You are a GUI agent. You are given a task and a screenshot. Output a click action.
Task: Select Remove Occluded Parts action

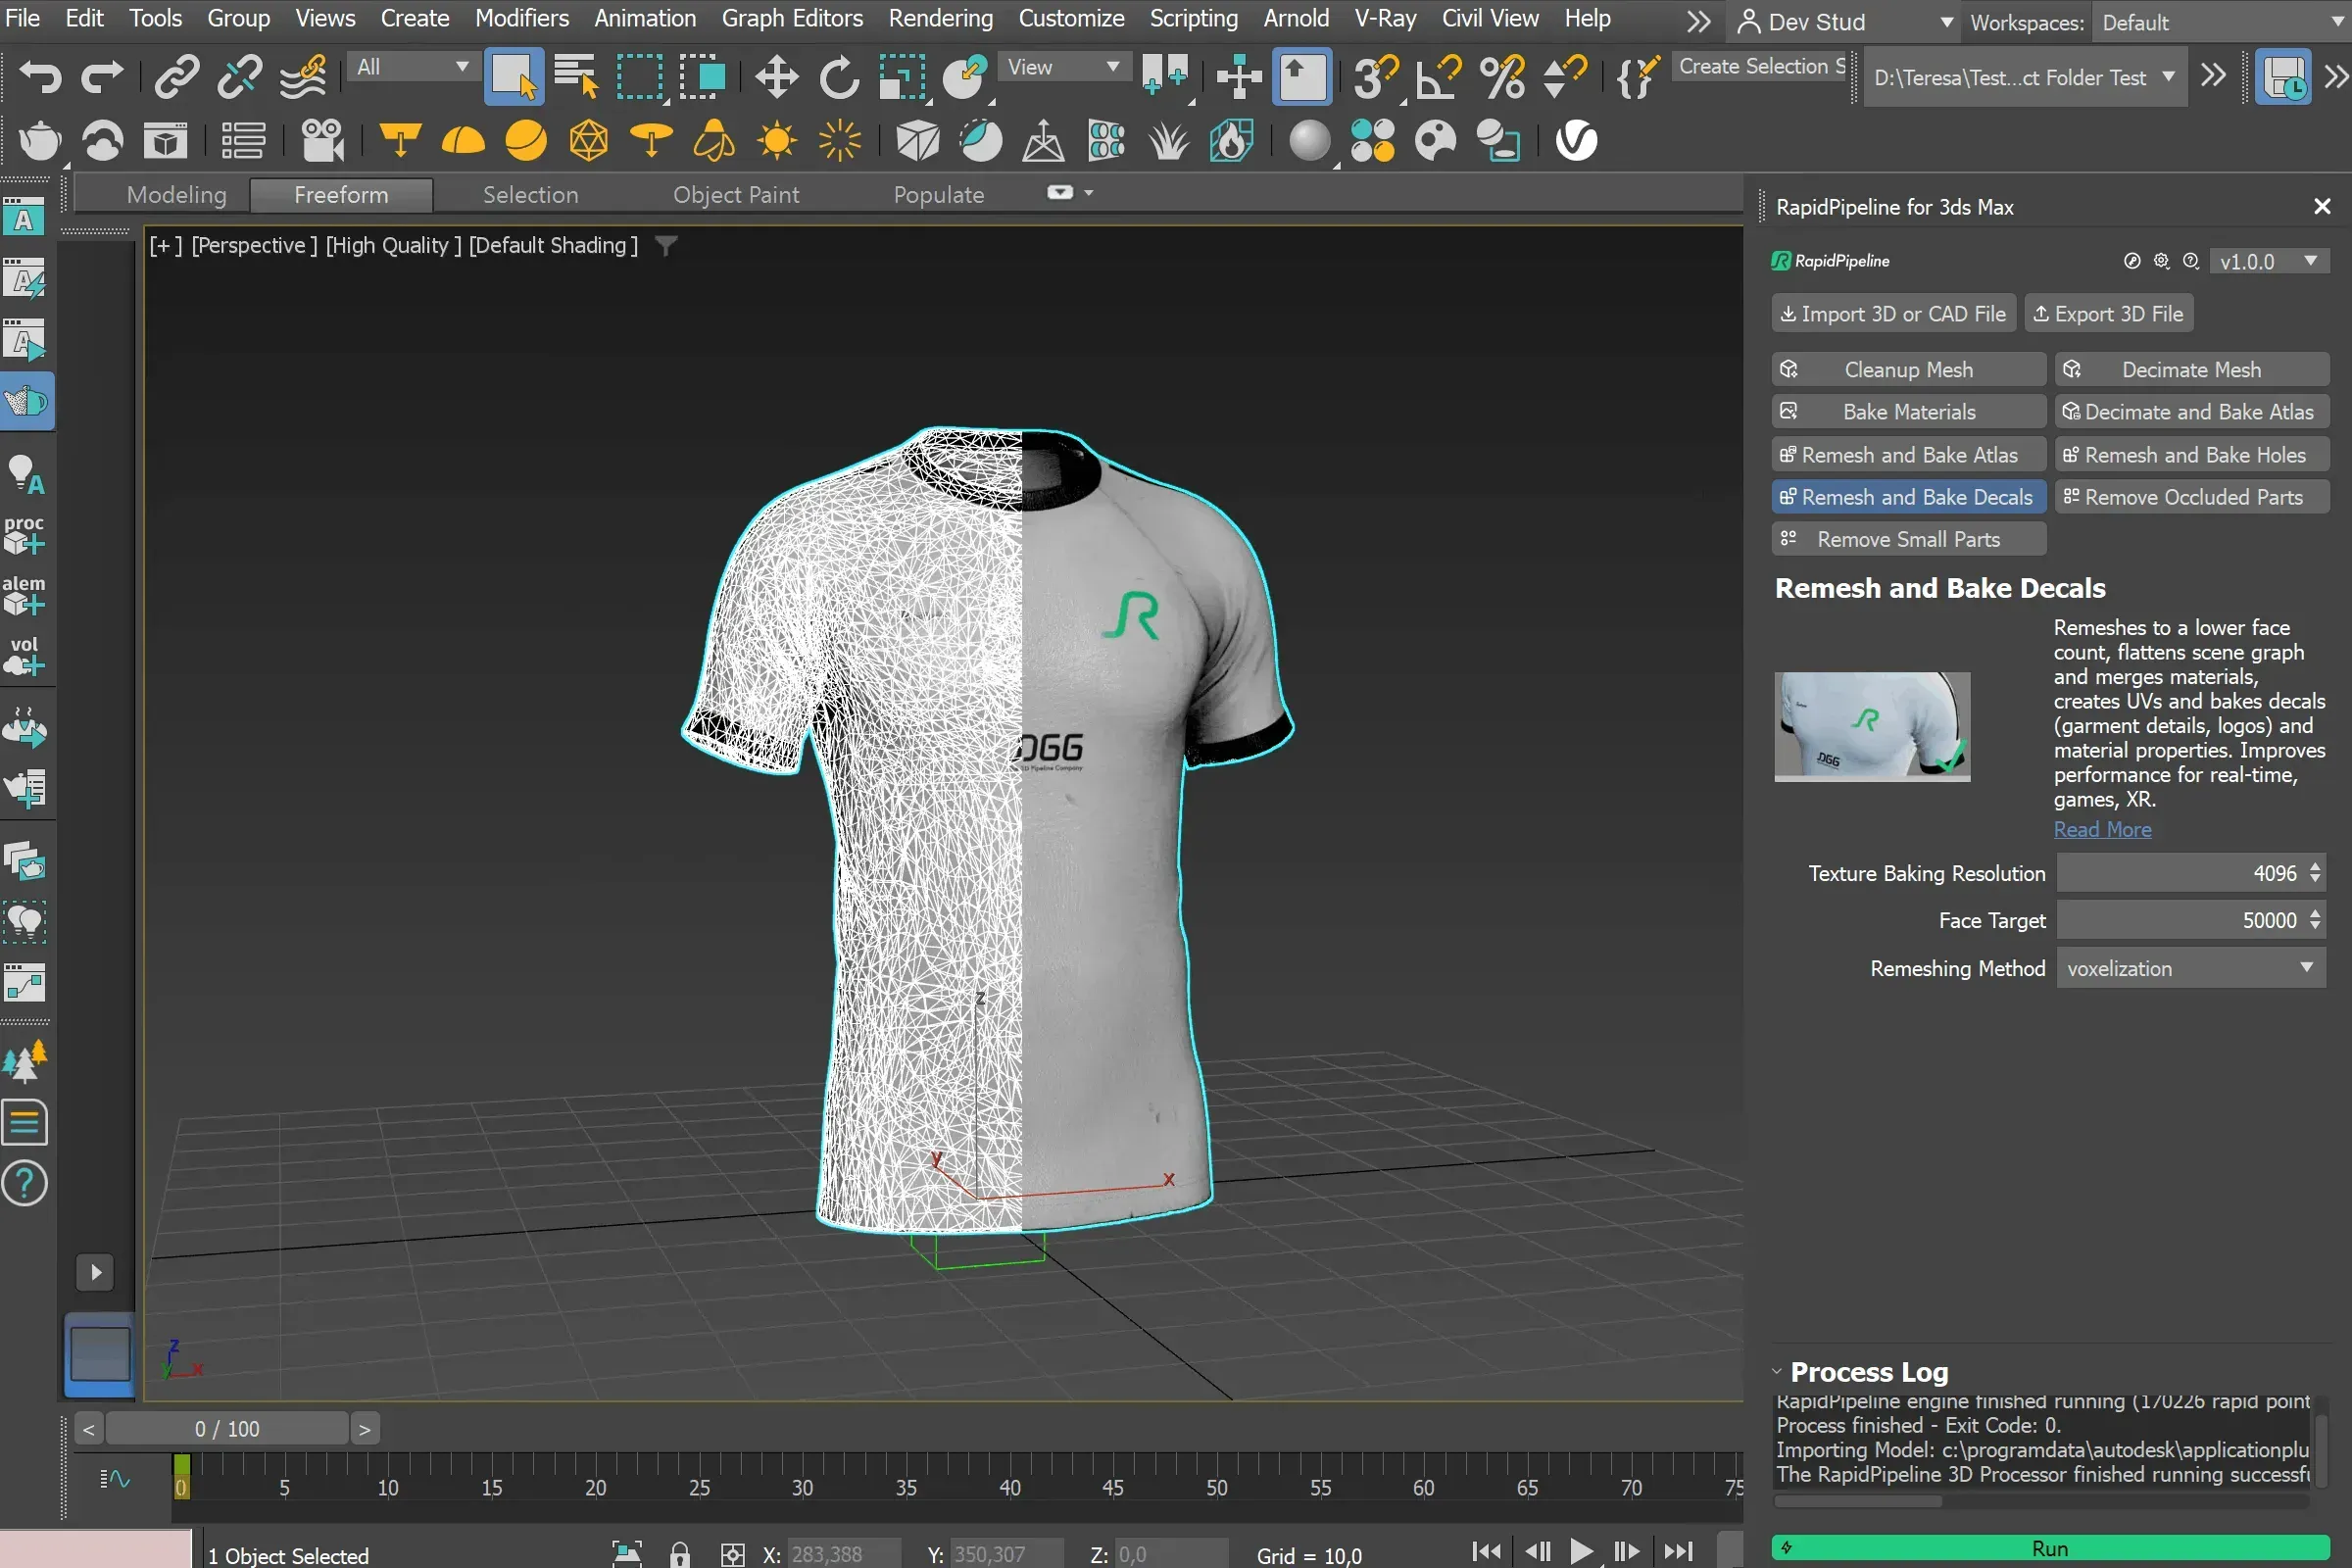click(2191, 497)
